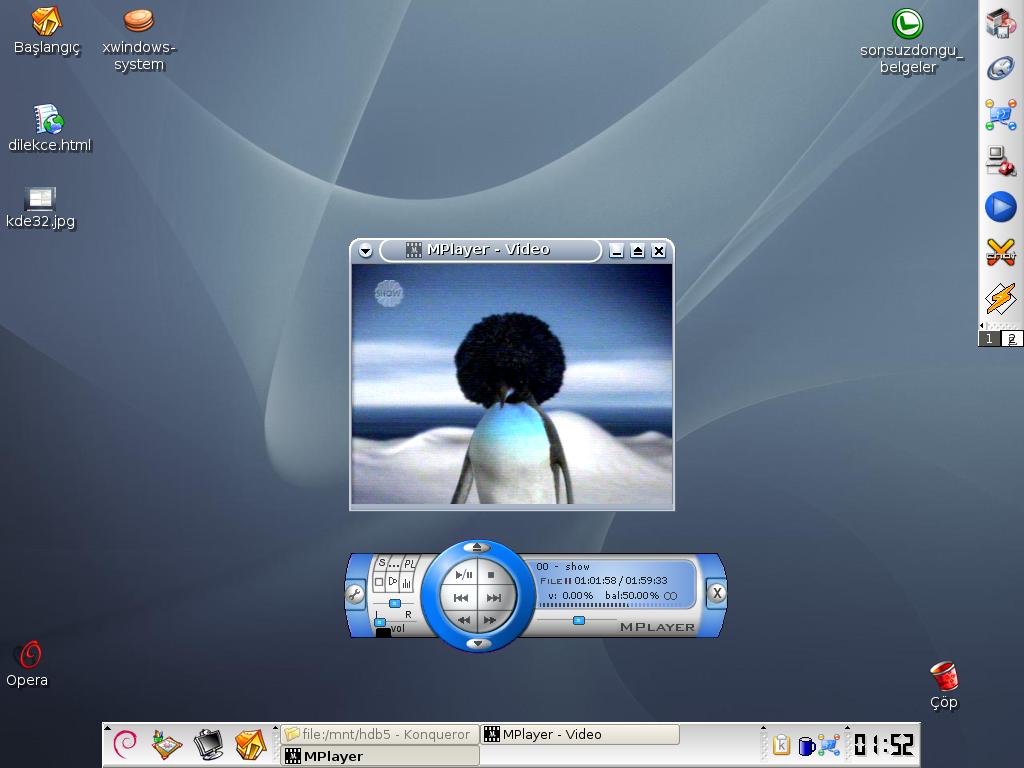1024x768 pixels.
Task: Click the eject arrow atop the MPlayer dial
Action: coord(477,547)
